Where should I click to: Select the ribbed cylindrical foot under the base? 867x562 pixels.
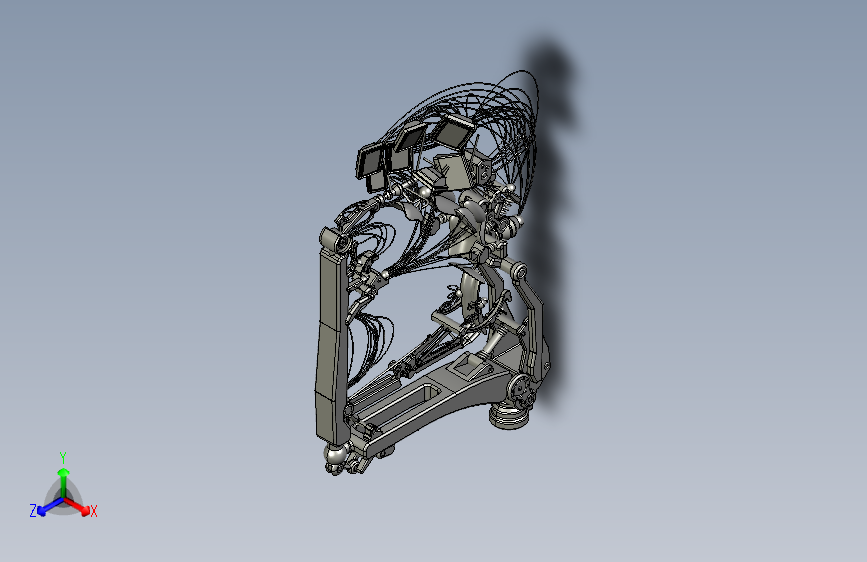pos(509,416)
